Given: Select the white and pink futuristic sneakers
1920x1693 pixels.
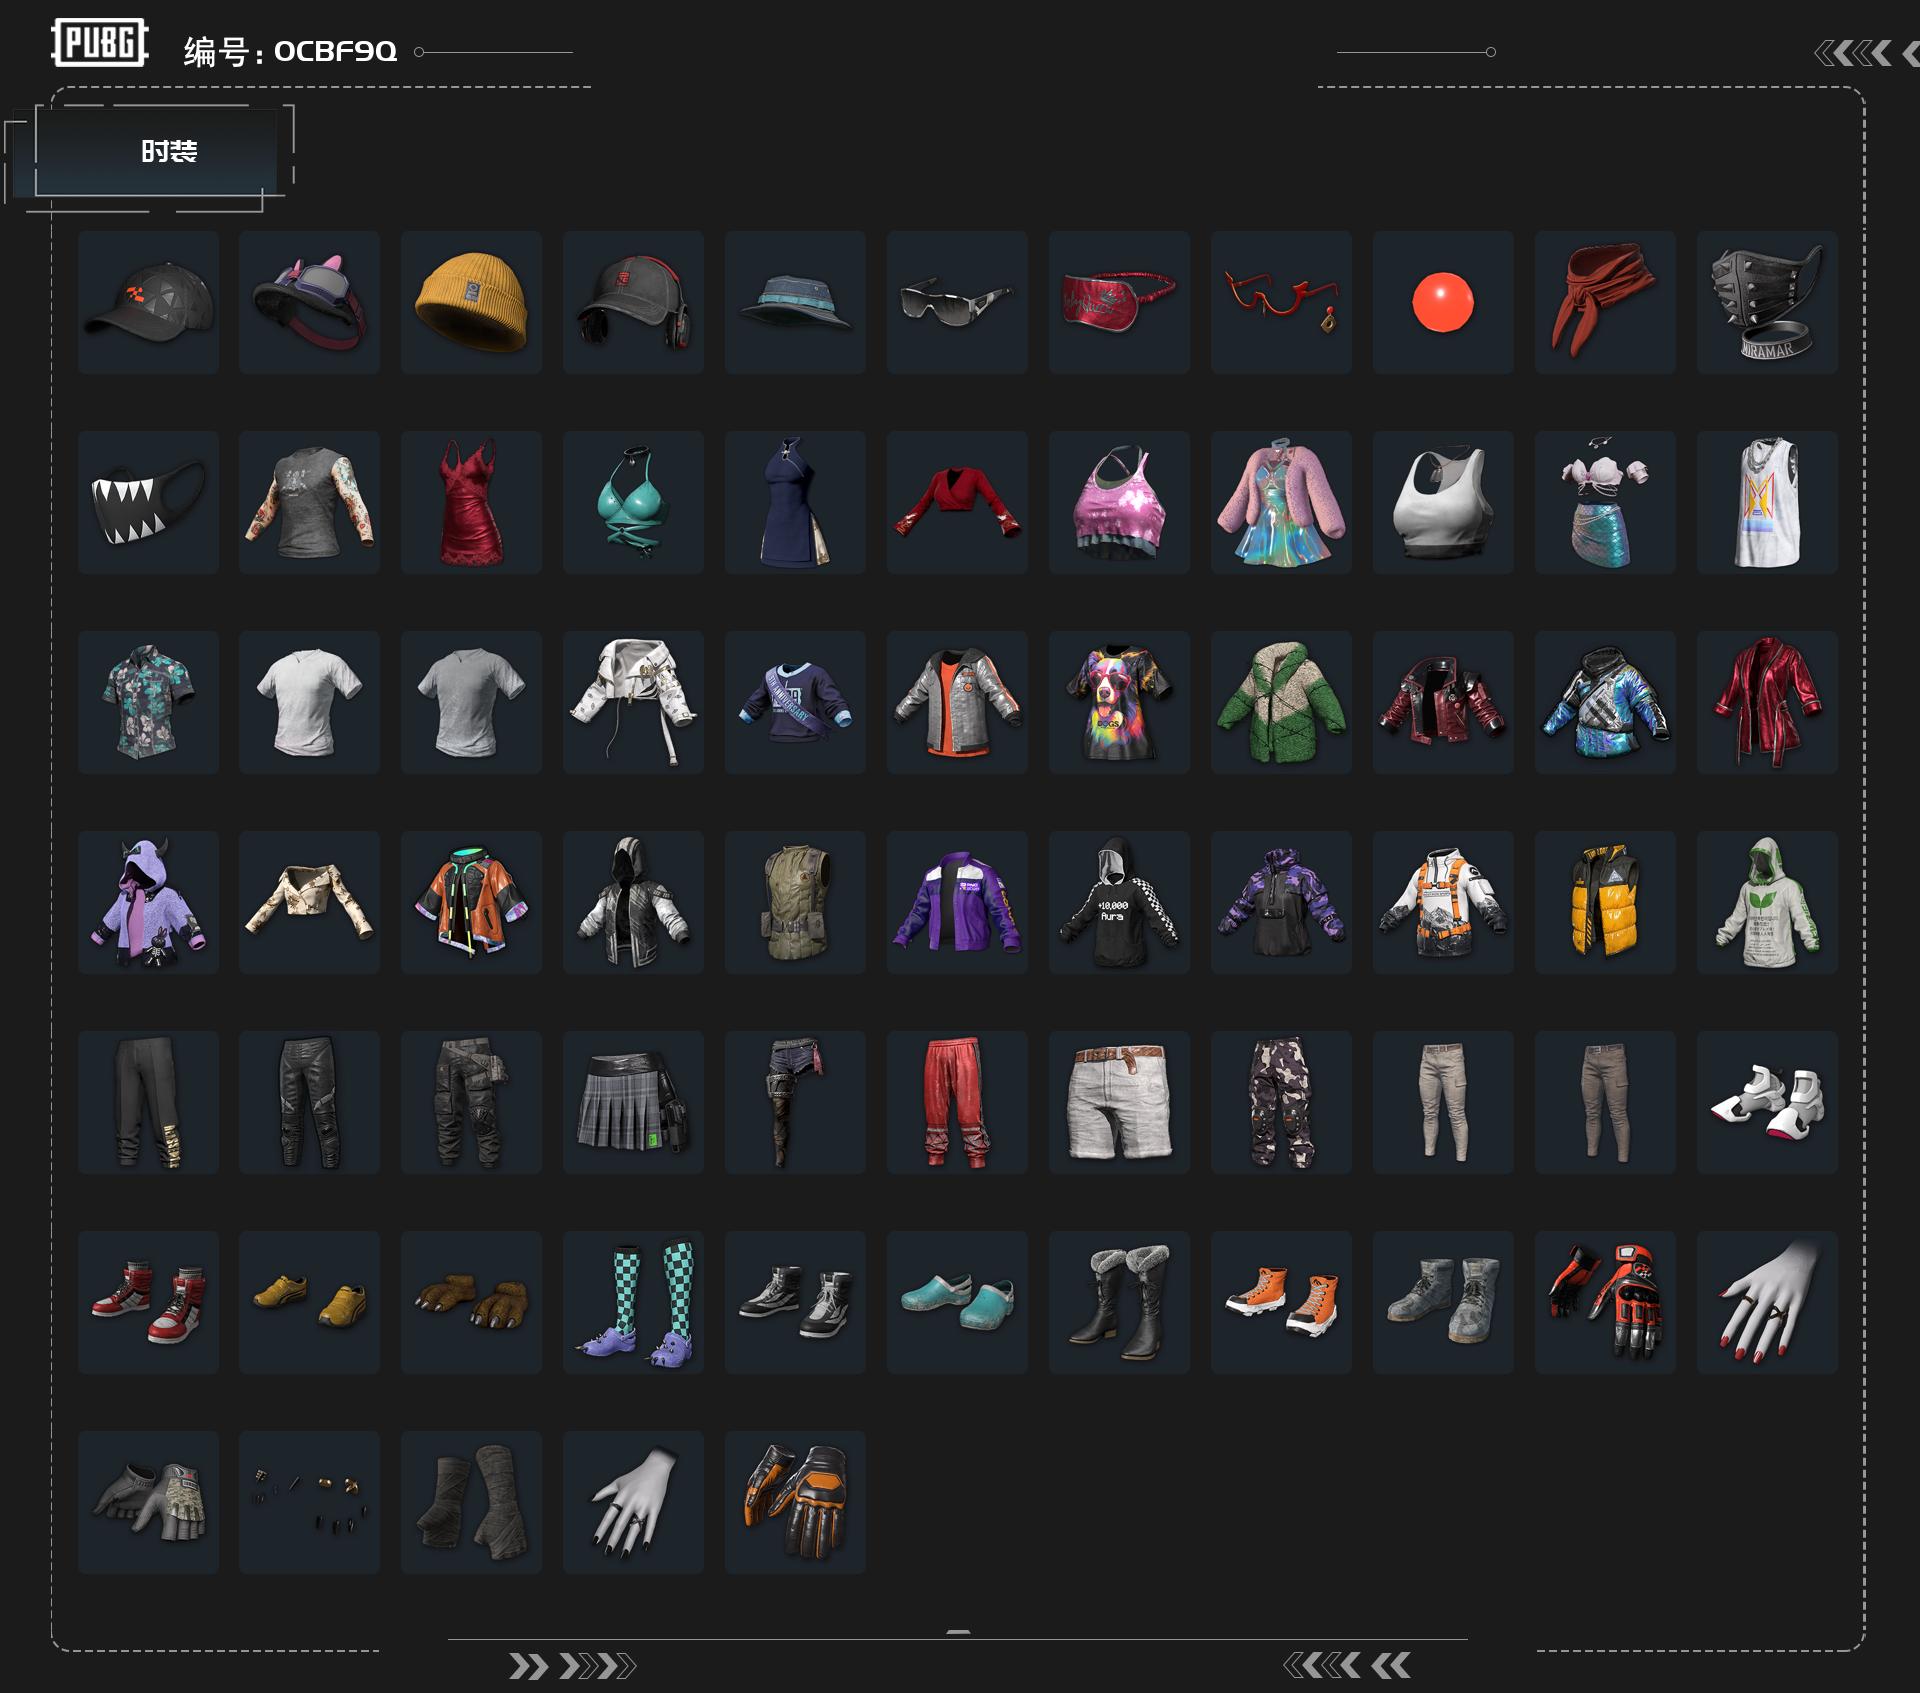Looking at the screenshot, I should coord(1767,1102).
